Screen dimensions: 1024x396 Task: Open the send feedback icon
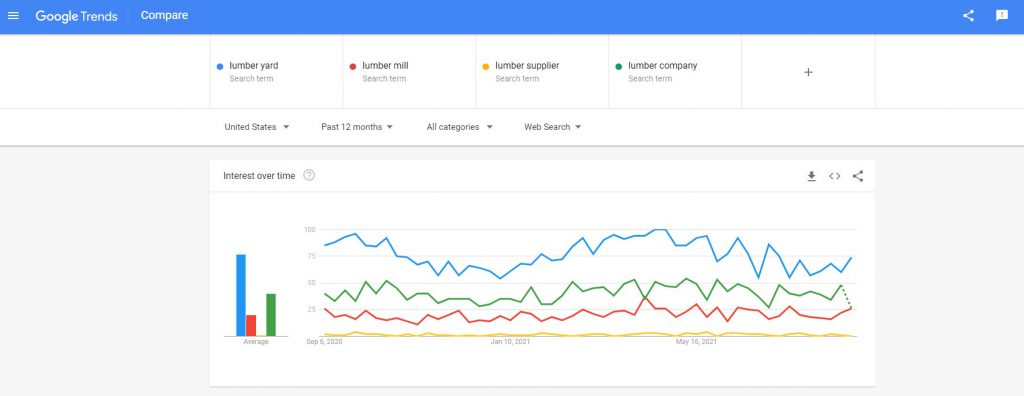[x=1002, y=16]
